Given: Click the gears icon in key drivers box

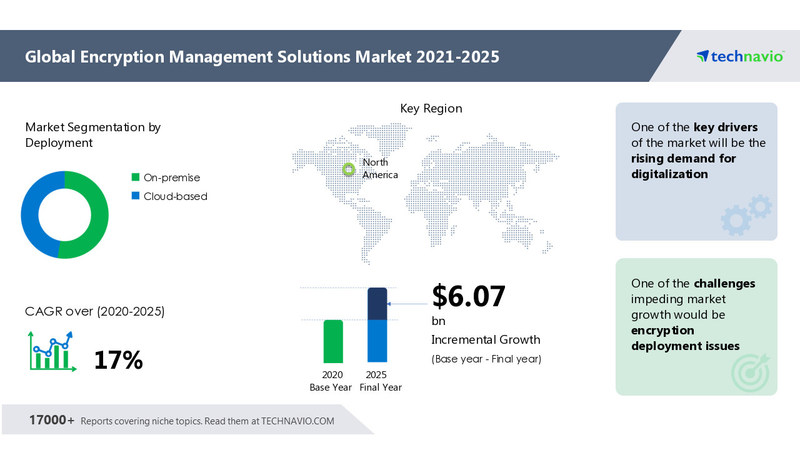Looking at the screenshot, I should tap(745, 214).
